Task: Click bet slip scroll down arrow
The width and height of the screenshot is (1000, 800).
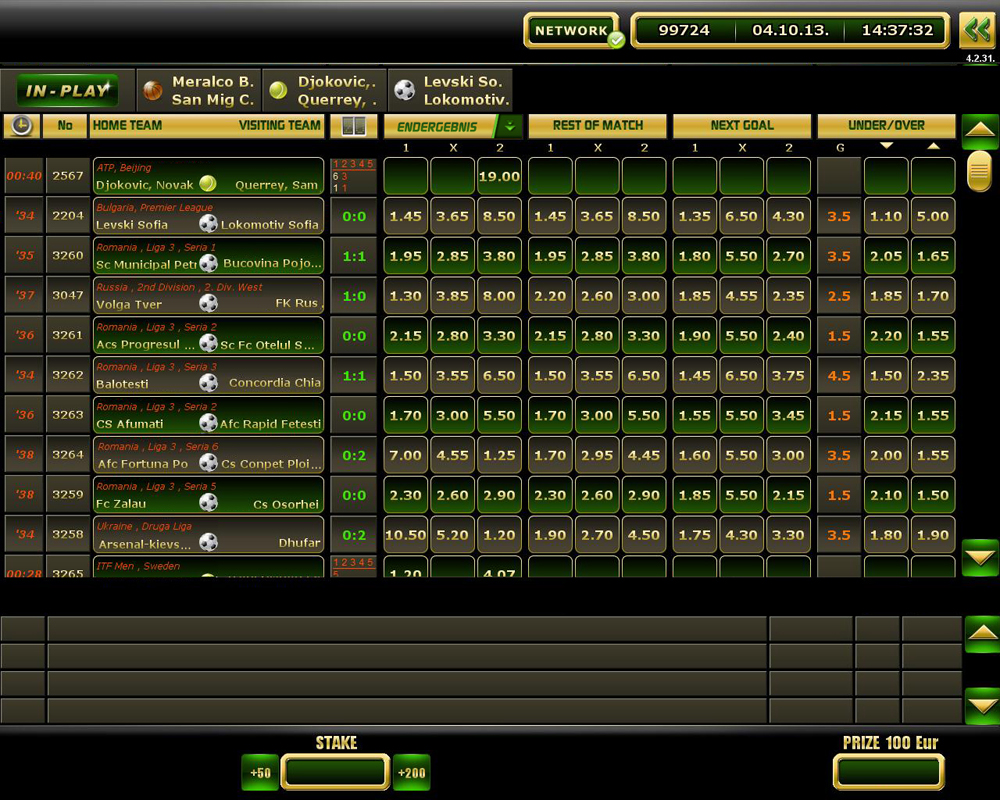Action: [982, 706]
